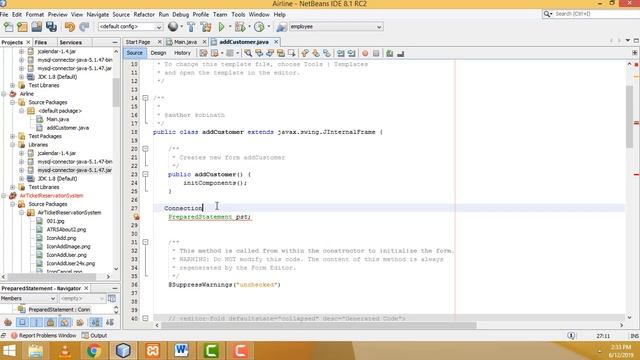Image resolution: width=640 pixels, height=360 pixels.
Task: Open the Source menu
Action: click(x=121, y=14)
